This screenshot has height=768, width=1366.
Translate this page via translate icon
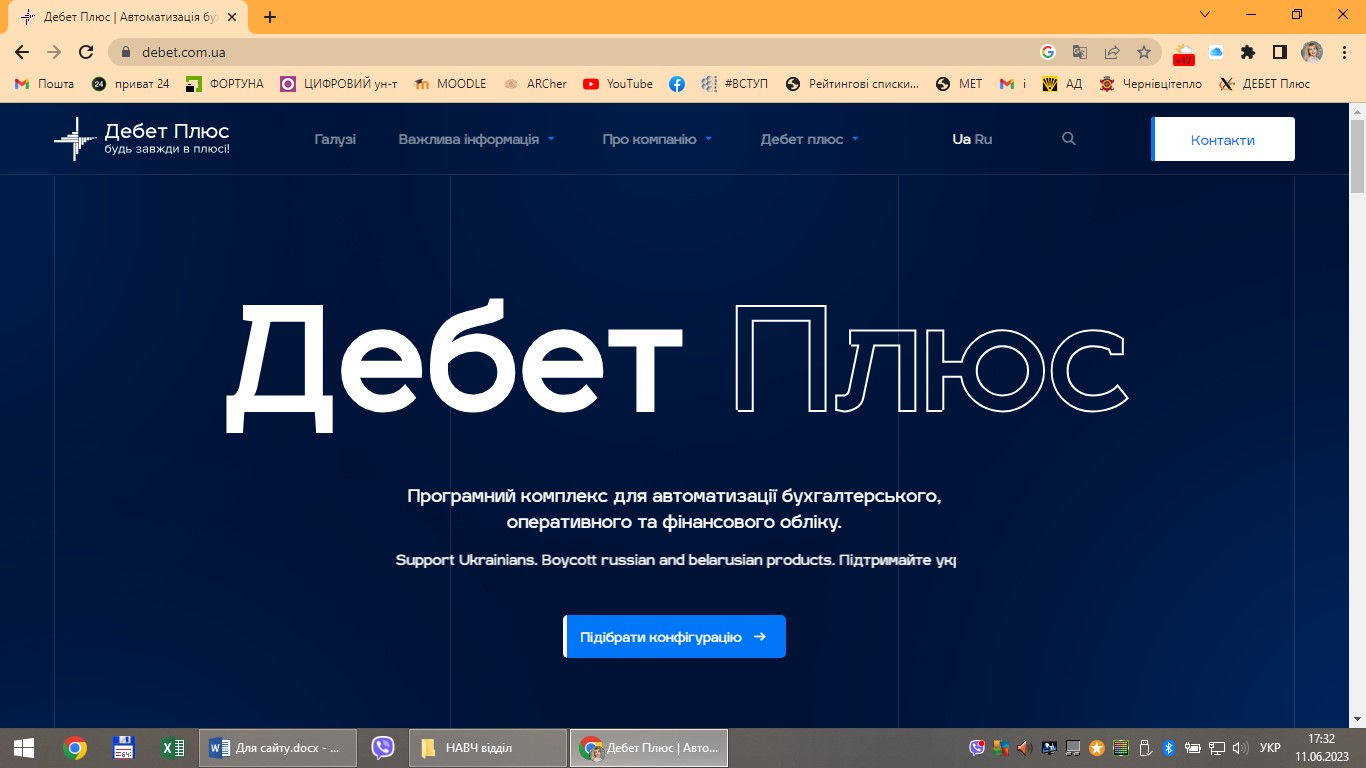pyautogui.click(x=1080, y=52)
